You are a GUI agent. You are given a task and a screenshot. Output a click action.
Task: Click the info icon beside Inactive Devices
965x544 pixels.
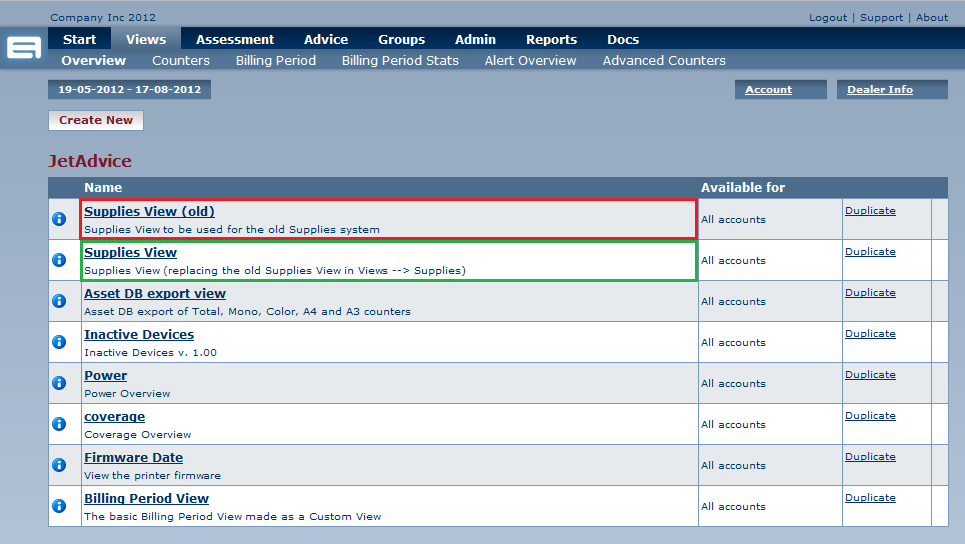(x=59, y=342)
